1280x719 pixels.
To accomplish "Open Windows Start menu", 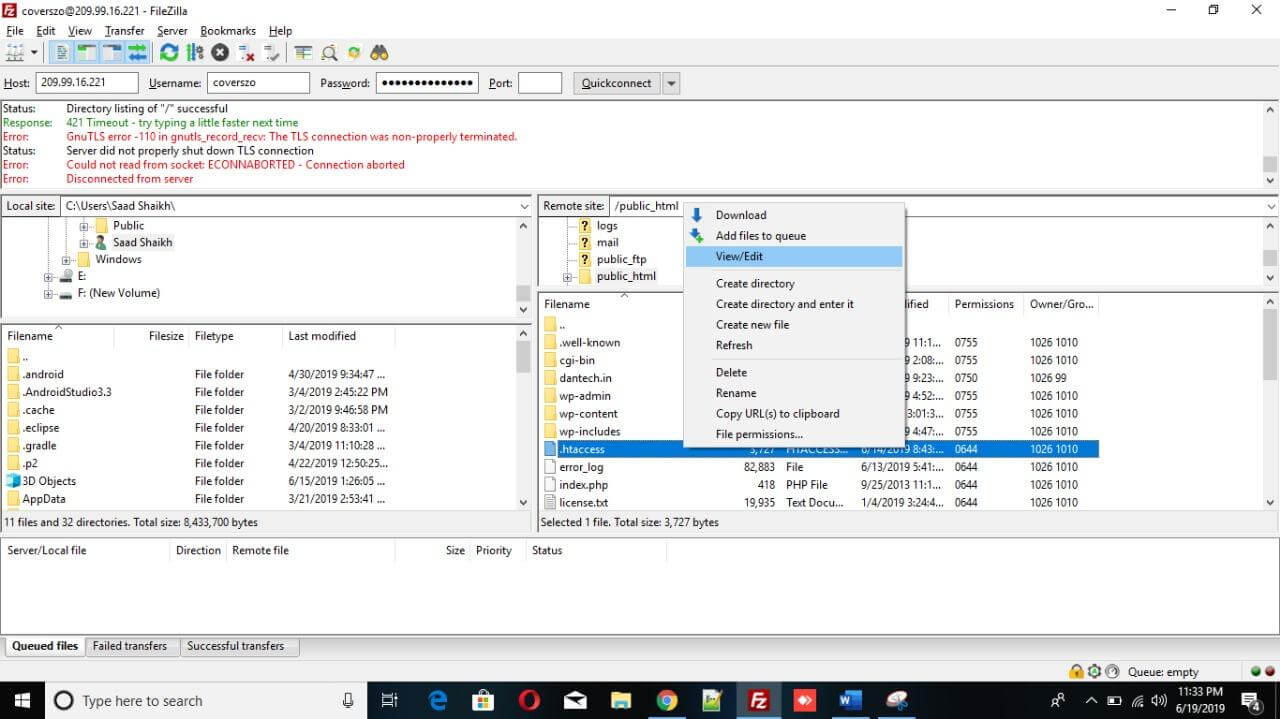I will pyautogui.click(x=22, y=701).
